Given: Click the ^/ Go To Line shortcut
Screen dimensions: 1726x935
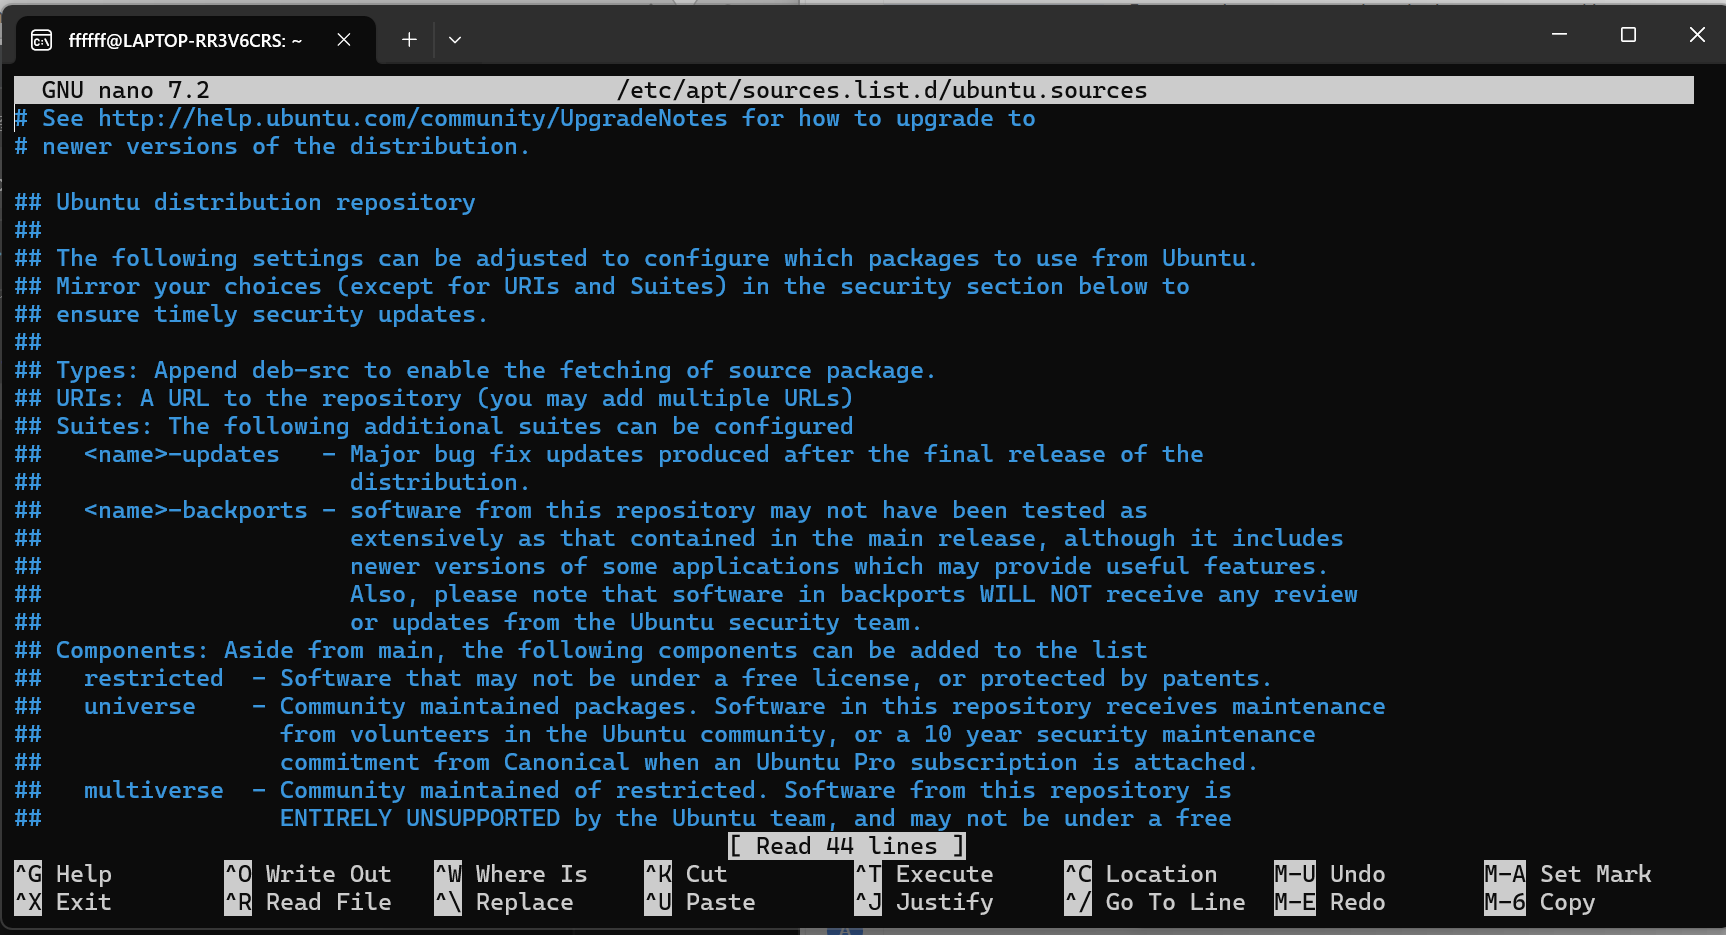Looking at the screenshot, I should coord(1155,902).
